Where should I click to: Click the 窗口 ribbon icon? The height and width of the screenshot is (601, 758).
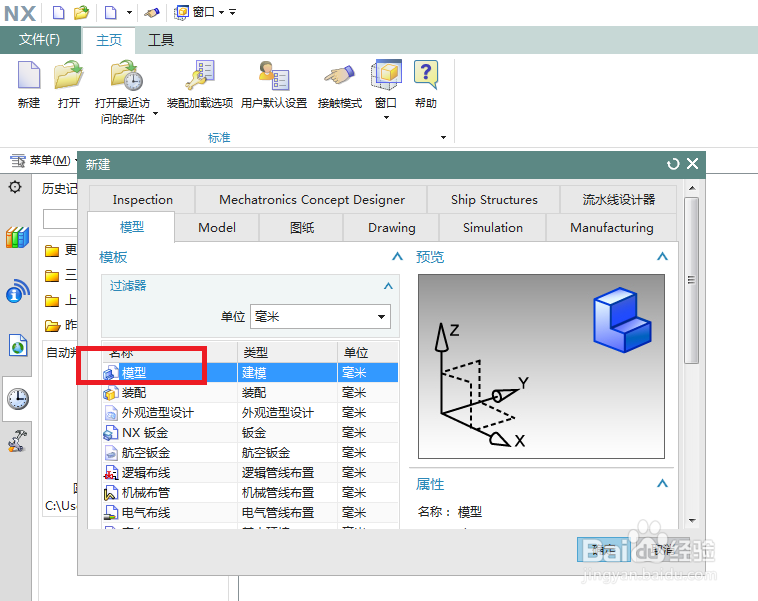(386, 74)
